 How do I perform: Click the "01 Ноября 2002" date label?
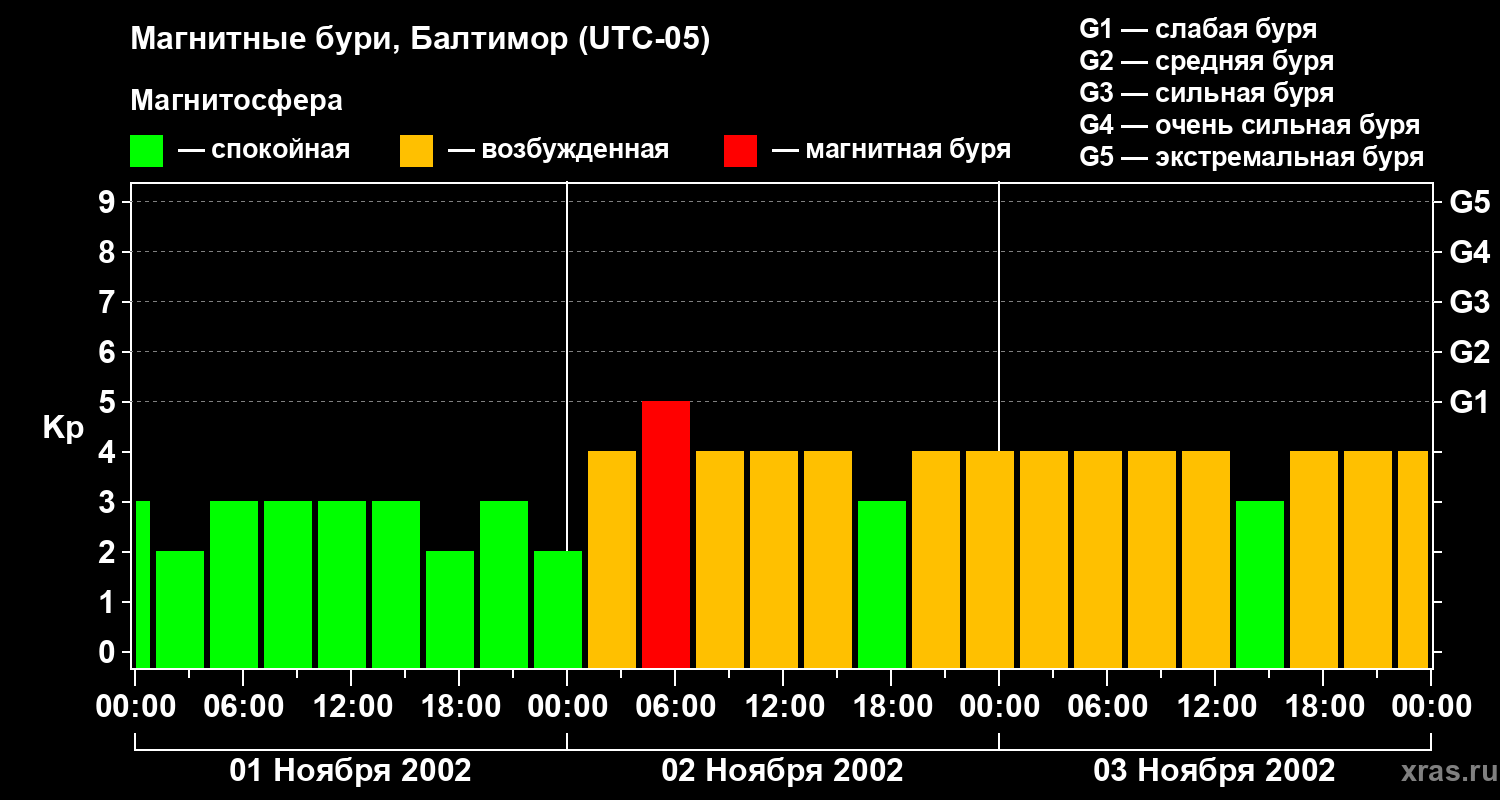(x=350, y=771)
